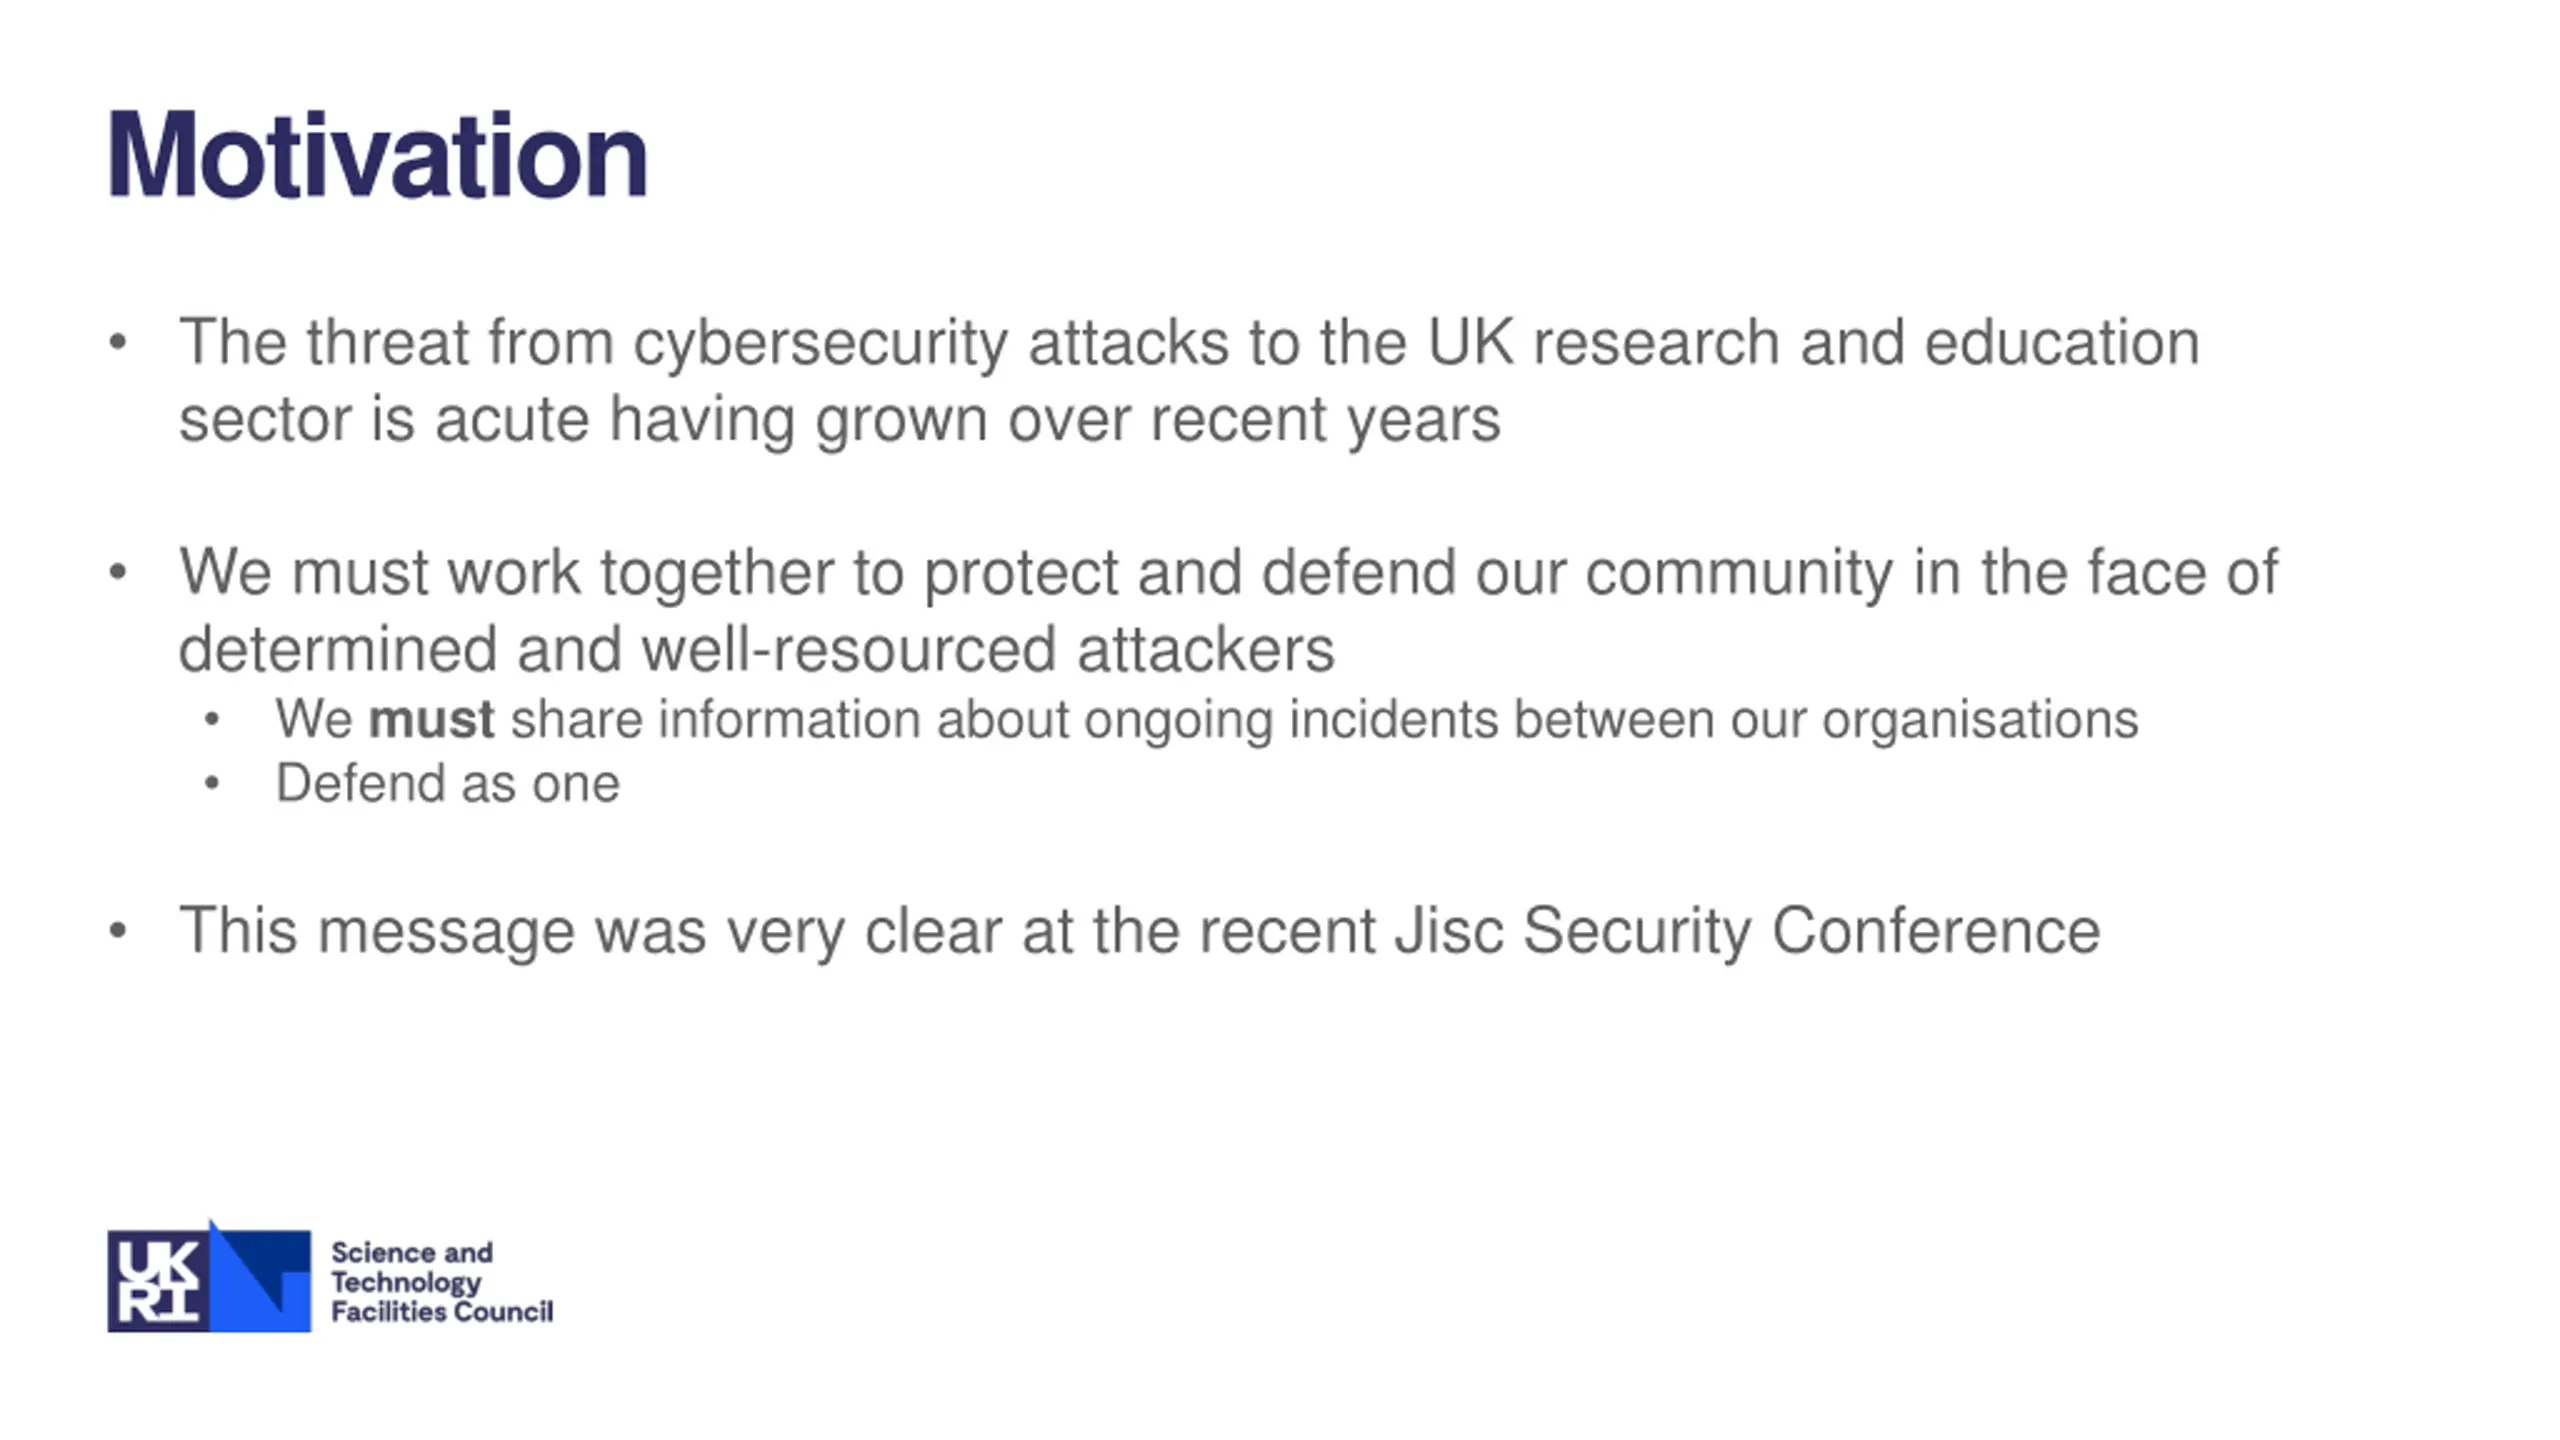
Task: Click the bullet before 'The threat from cybersecurity'
Action: 118,343
